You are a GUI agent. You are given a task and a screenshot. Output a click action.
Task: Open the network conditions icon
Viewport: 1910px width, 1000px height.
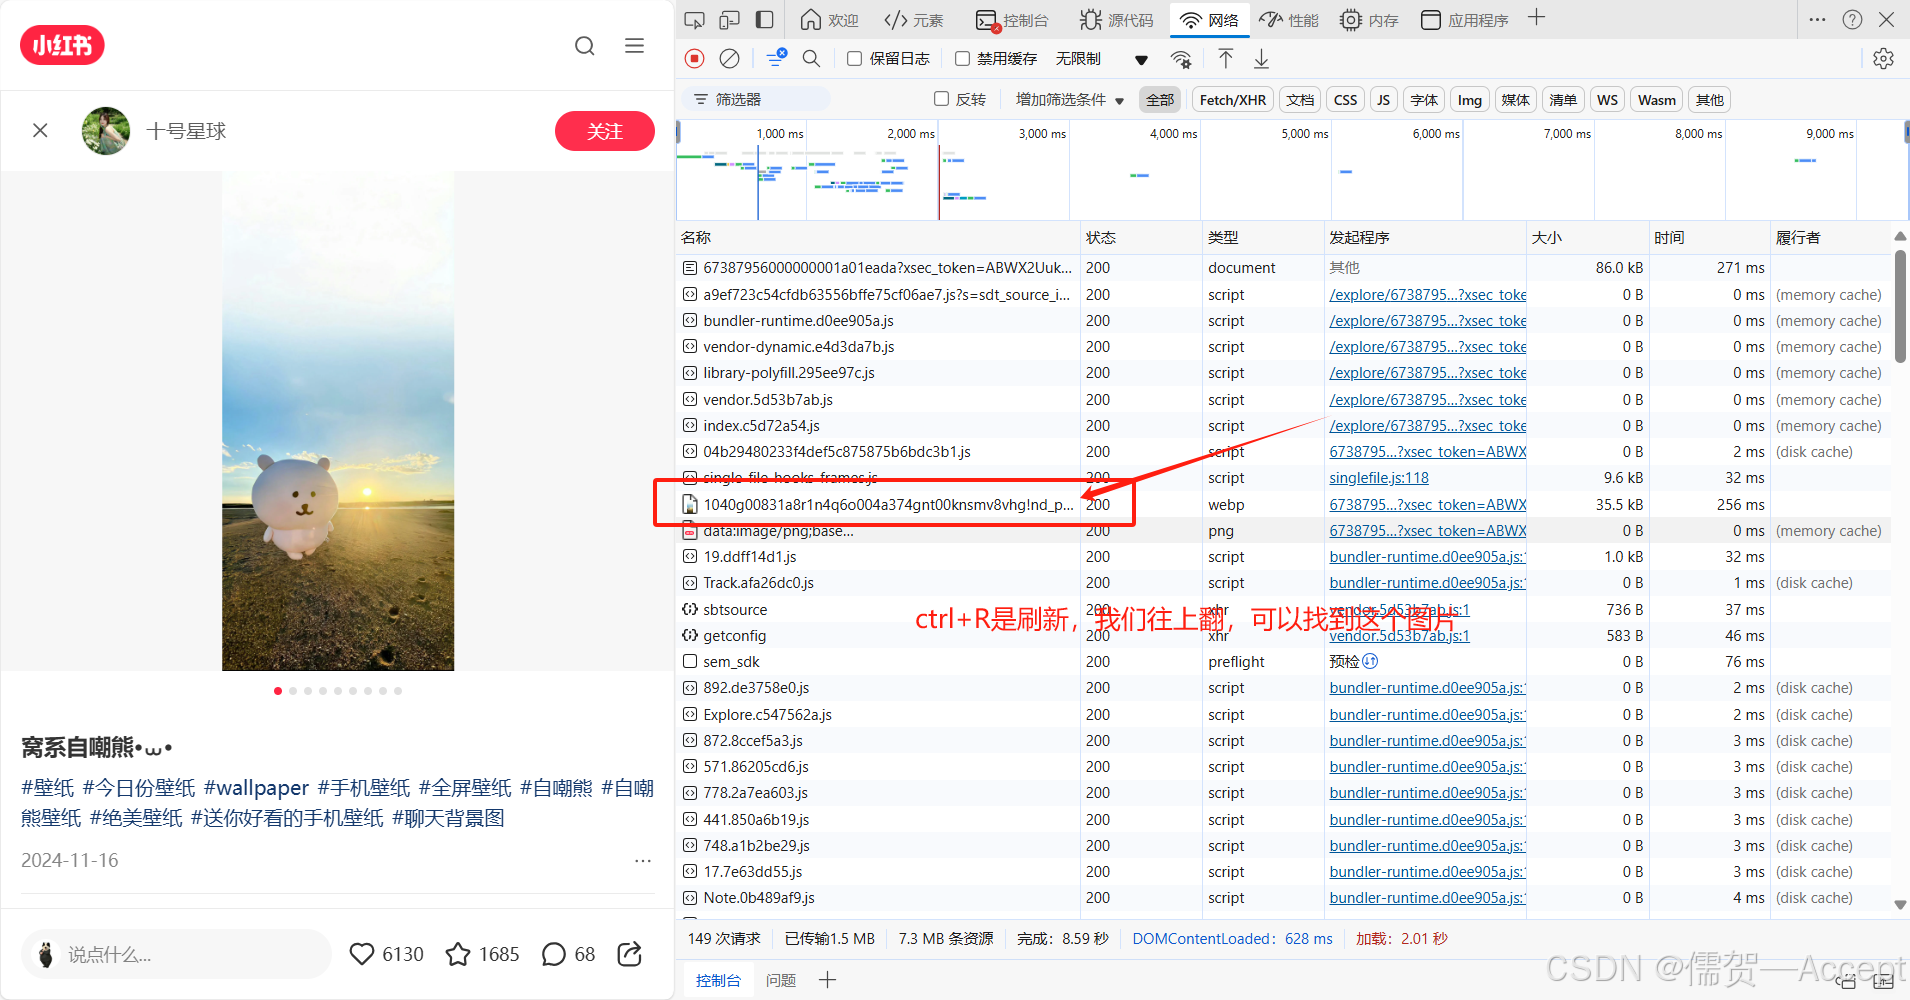1181,58
